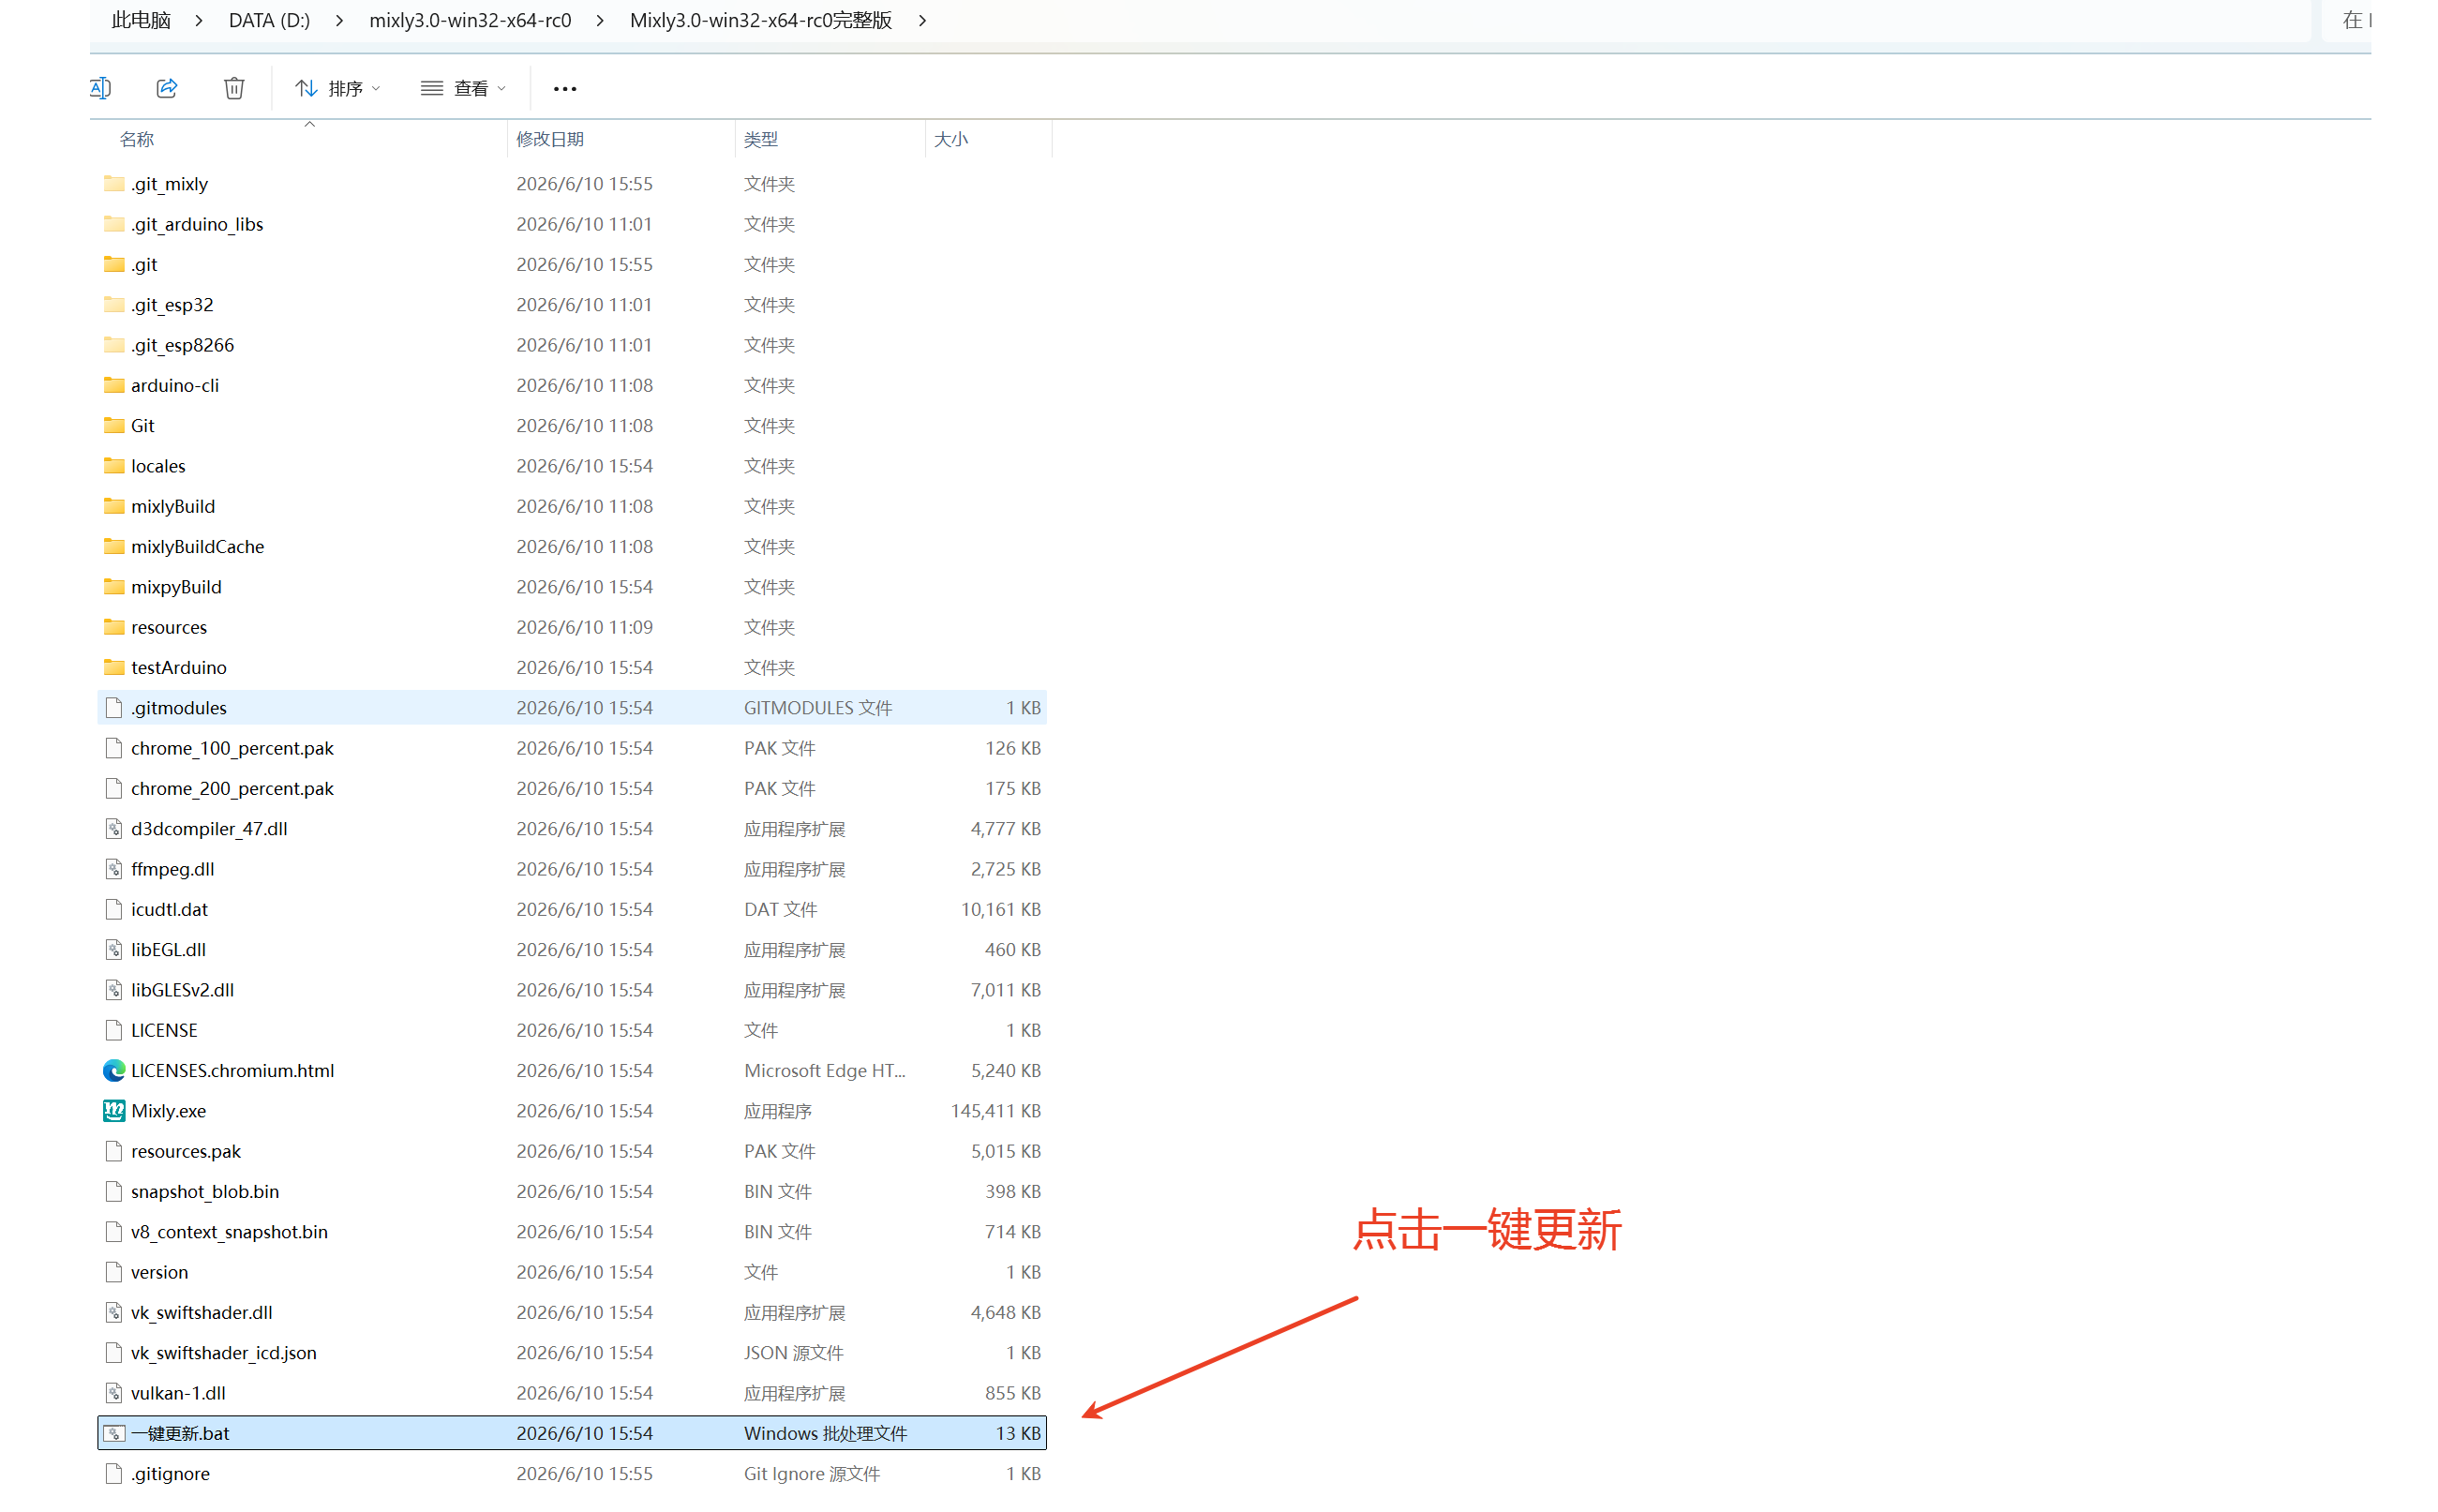Select the .git_esp32 folder icon
The height and width of the screenshot is (1512, 2438).
pos(114,304)
